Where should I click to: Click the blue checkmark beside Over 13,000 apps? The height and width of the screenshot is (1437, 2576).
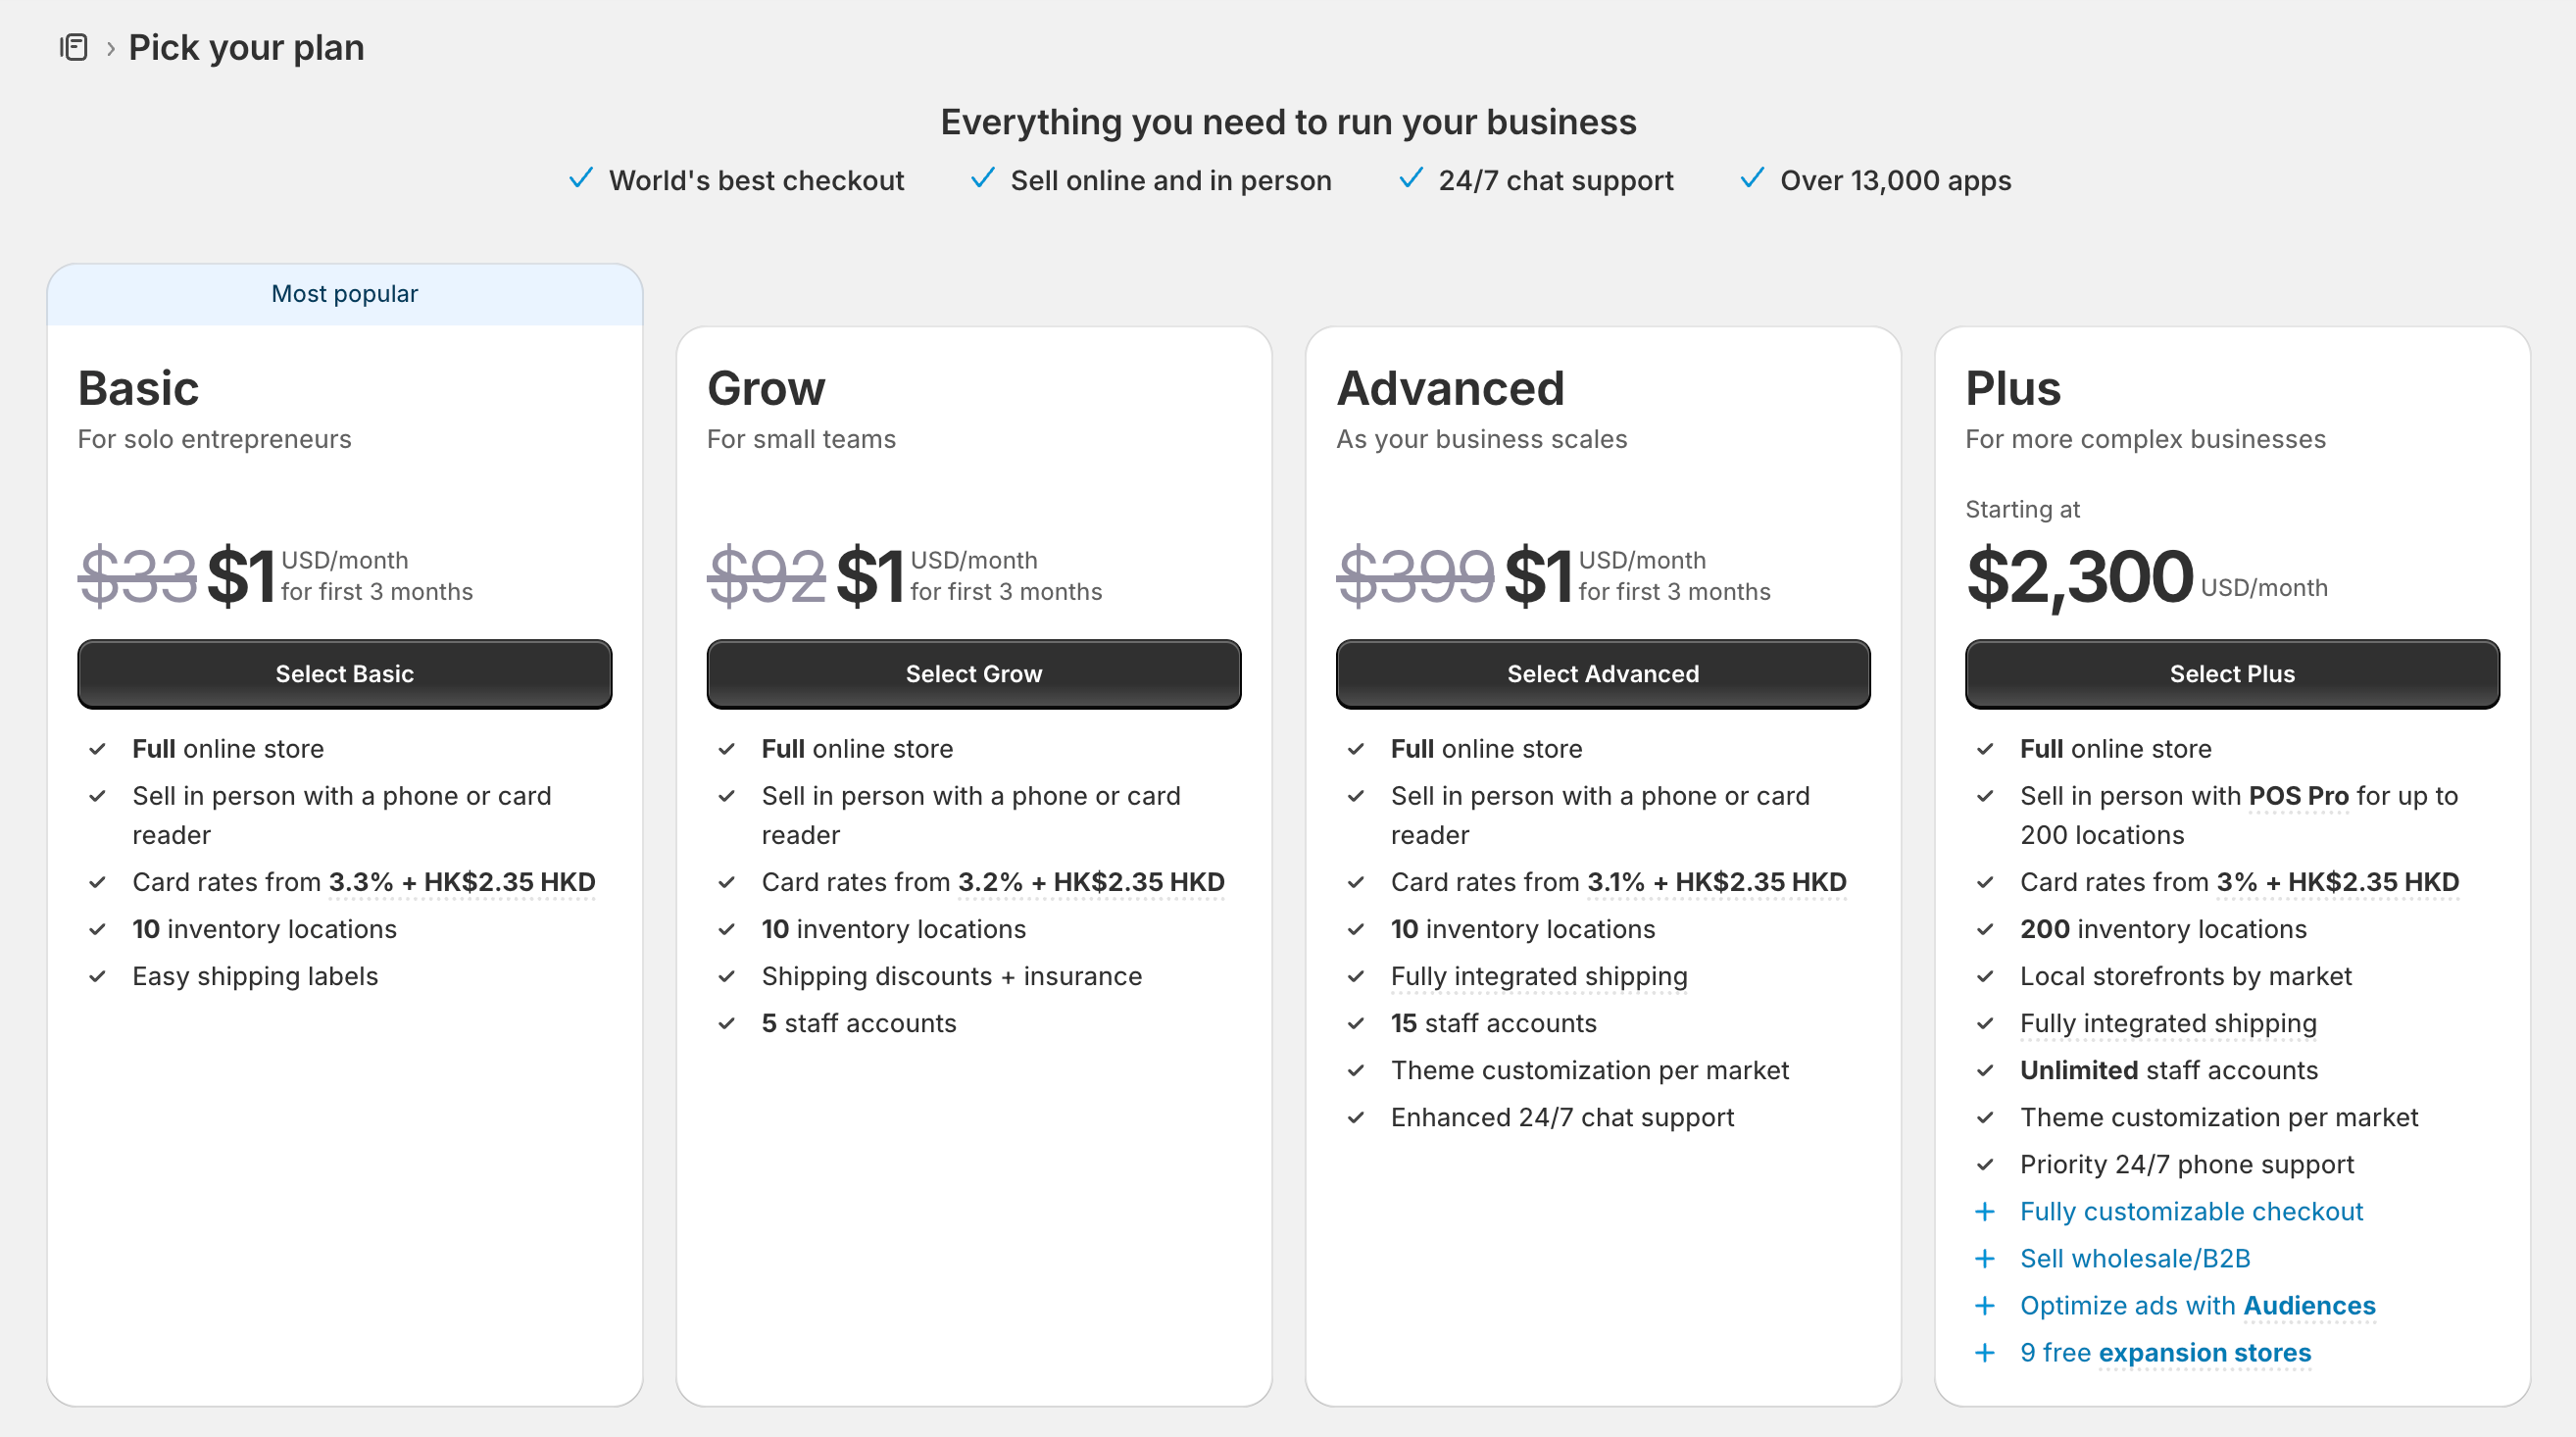tap(1752, 178)
